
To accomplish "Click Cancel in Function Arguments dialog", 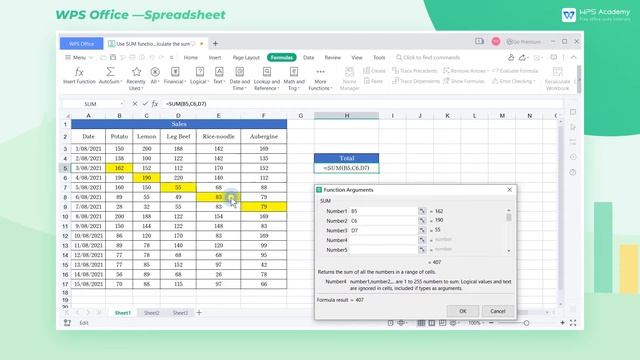I will tap(498, 311).
